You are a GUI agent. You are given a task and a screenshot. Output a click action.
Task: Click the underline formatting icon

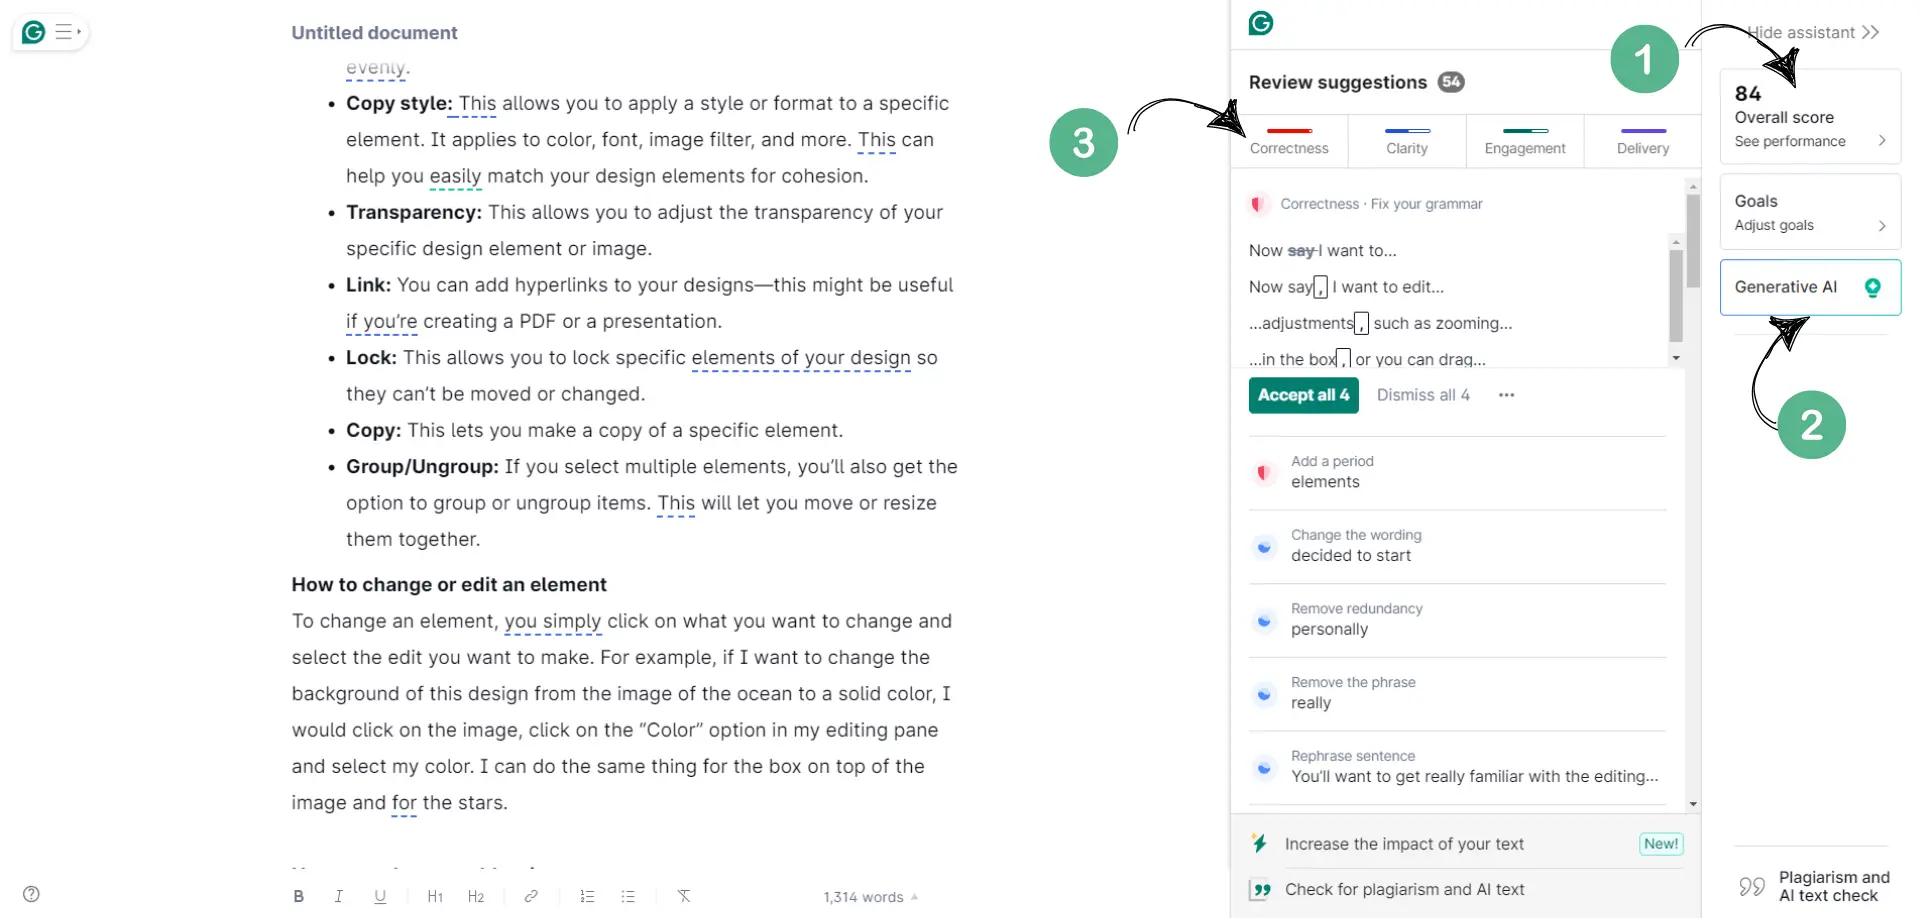point(380,896)
